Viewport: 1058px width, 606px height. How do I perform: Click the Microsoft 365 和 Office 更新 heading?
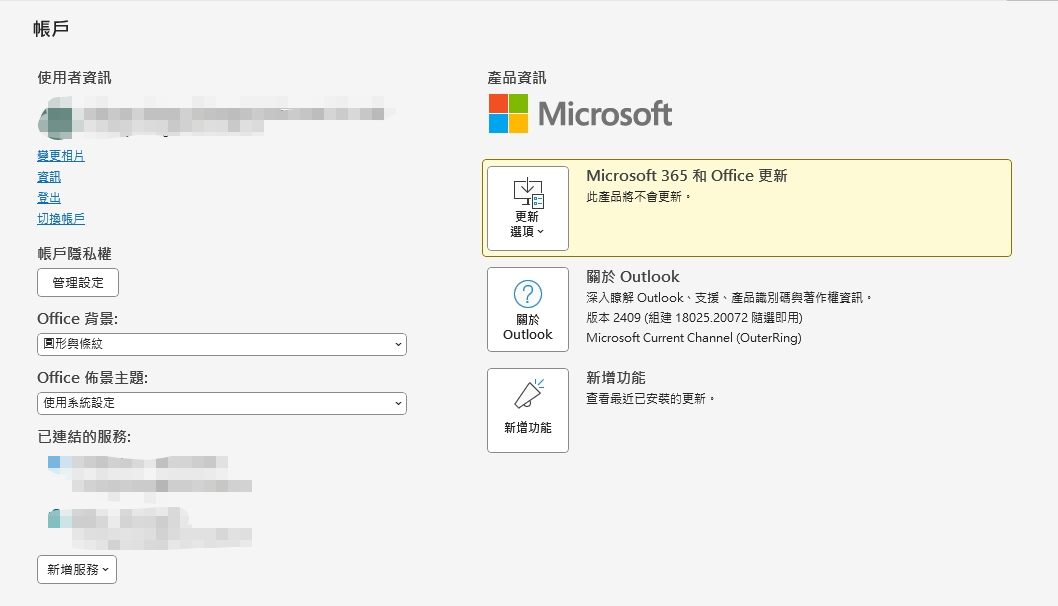click(x=686, y=176)
